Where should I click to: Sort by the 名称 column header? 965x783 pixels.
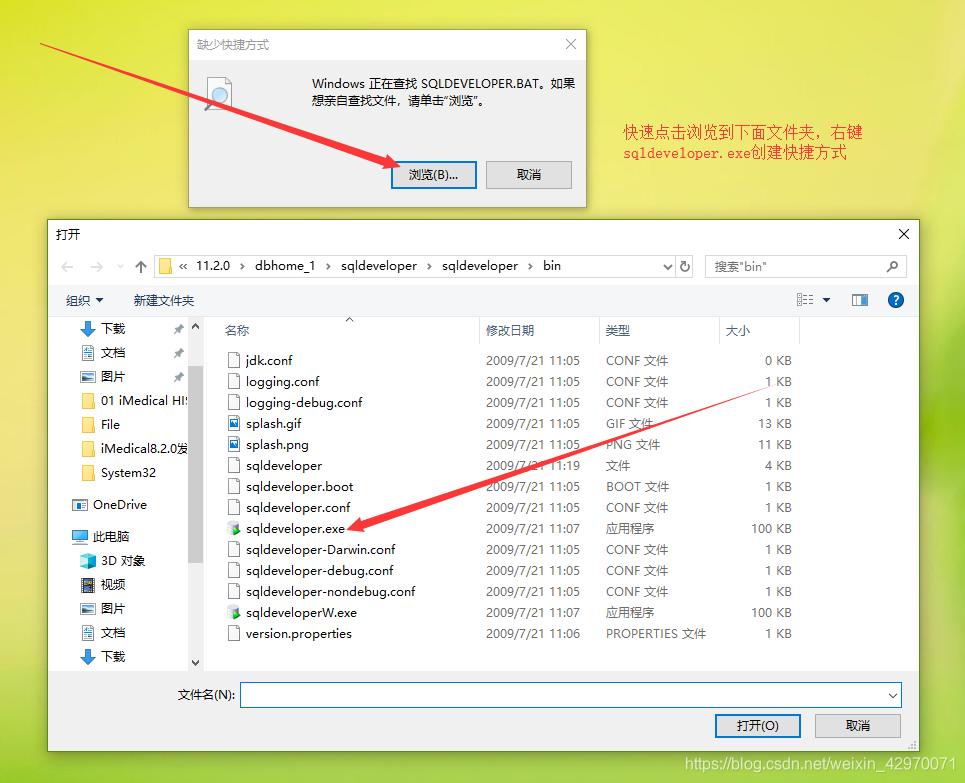click(x=236, y=331)
